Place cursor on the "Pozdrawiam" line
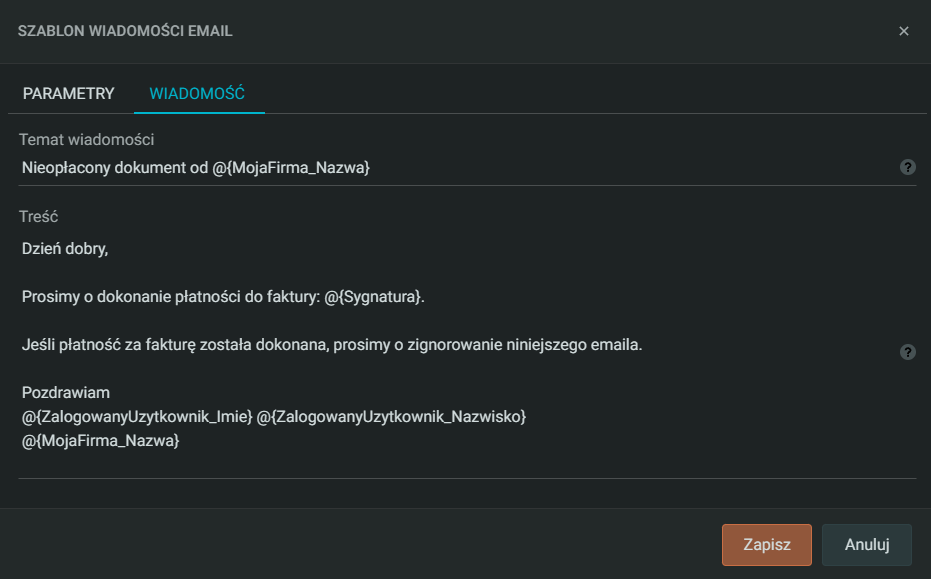The height and width of the screenshot is (579, 931). click(66, 393)
